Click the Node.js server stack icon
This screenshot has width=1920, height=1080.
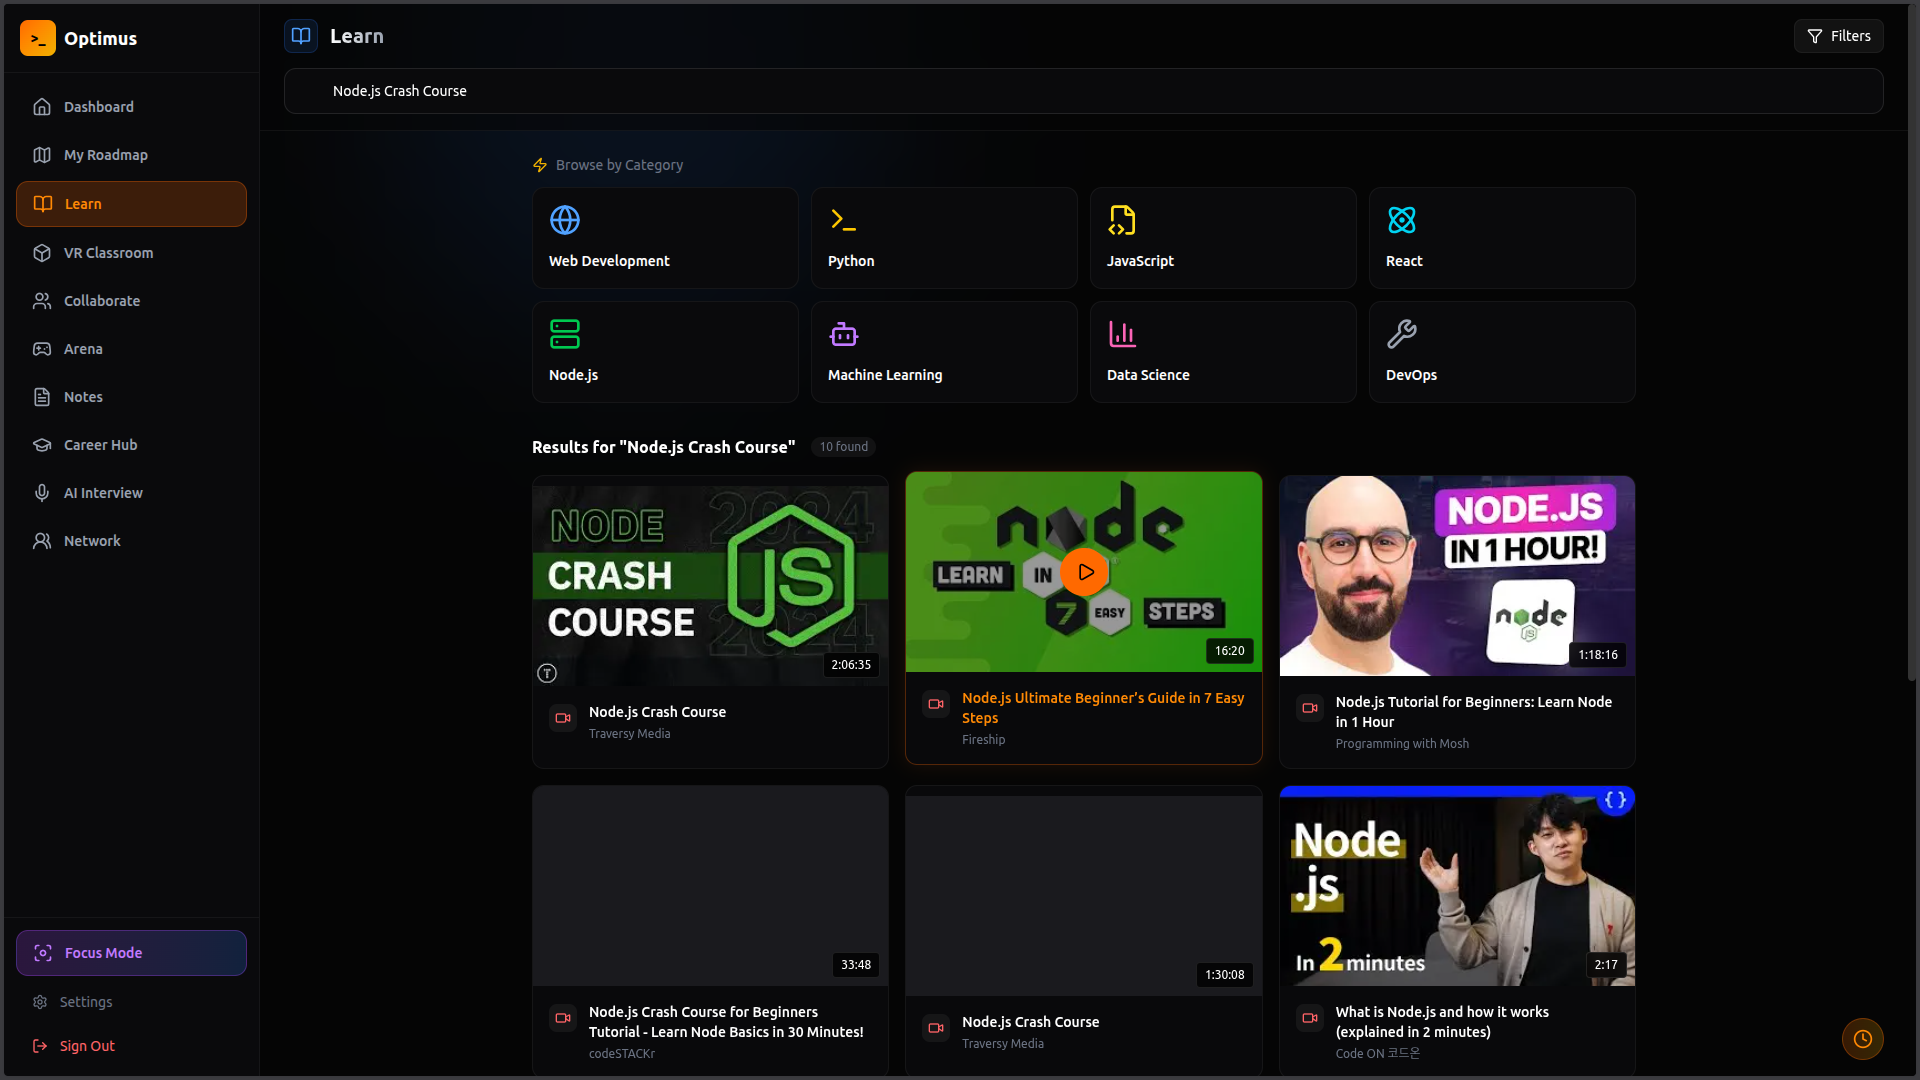pos(565,334)
